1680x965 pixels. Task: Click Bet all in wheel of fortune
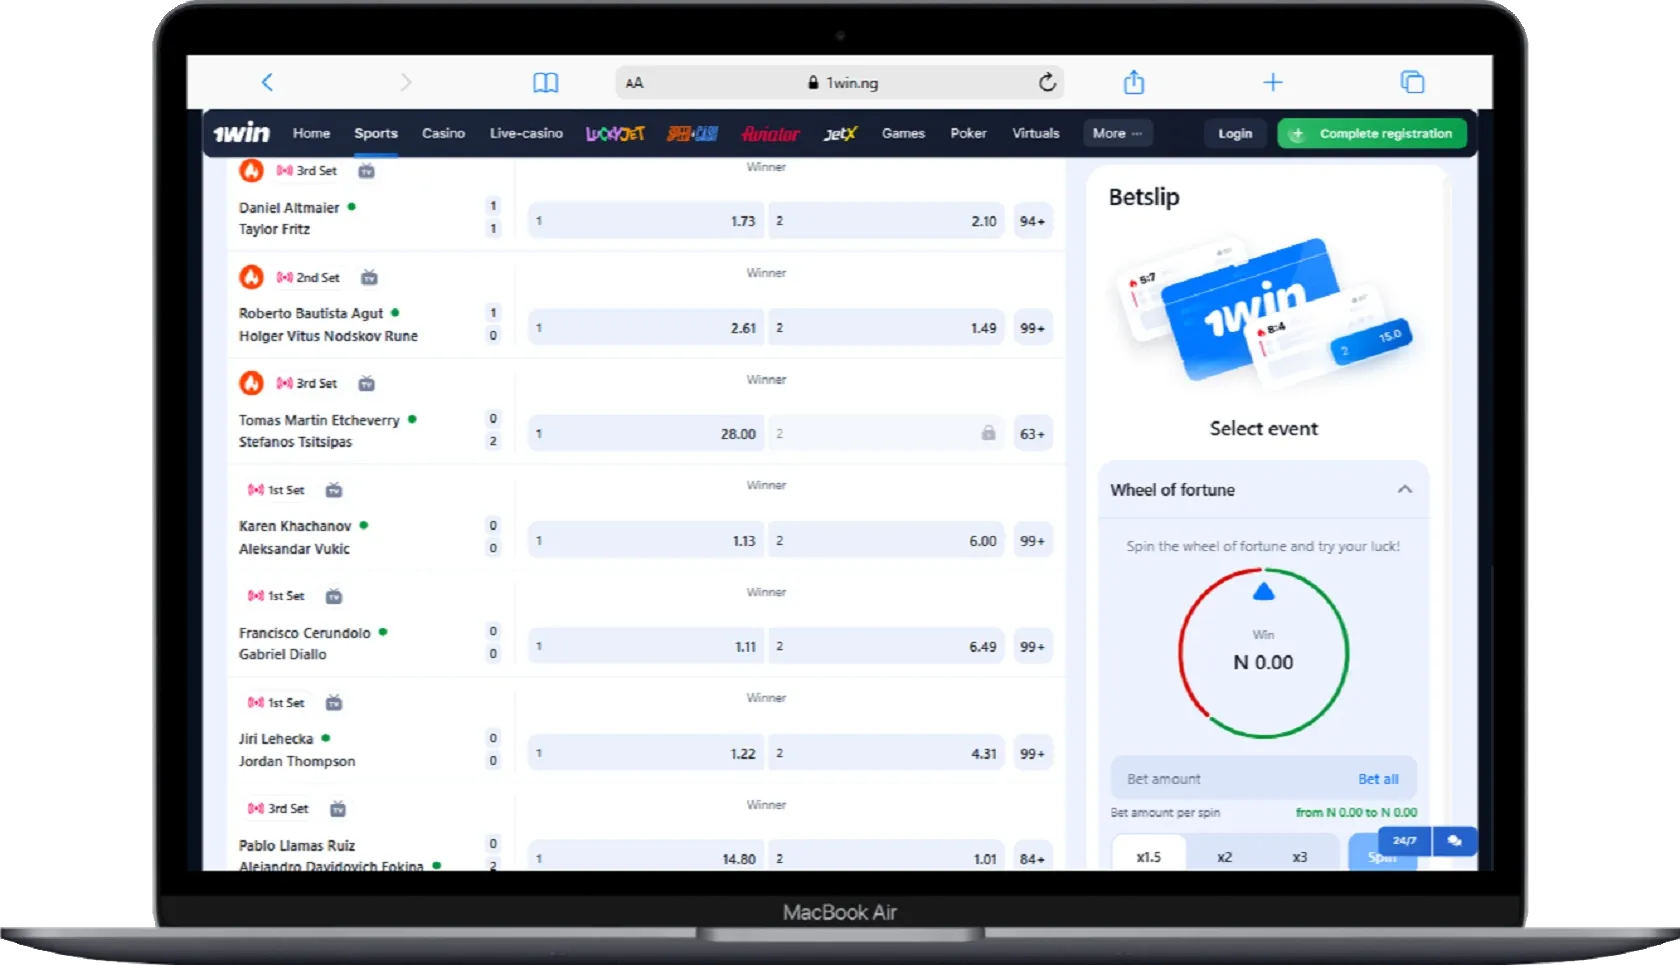pyautogui.click(x=1378, y=779)
